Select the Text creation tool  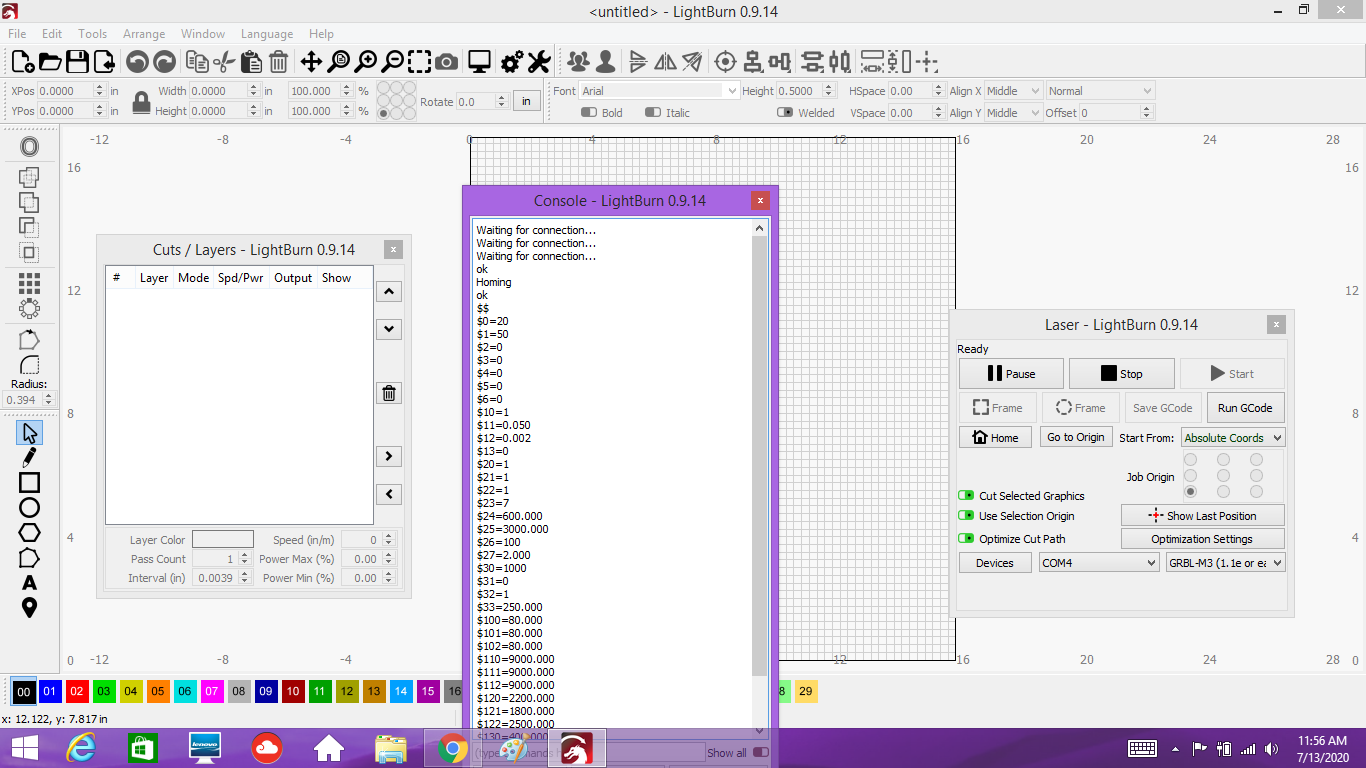pyautogui.click(x=29, y=583)
